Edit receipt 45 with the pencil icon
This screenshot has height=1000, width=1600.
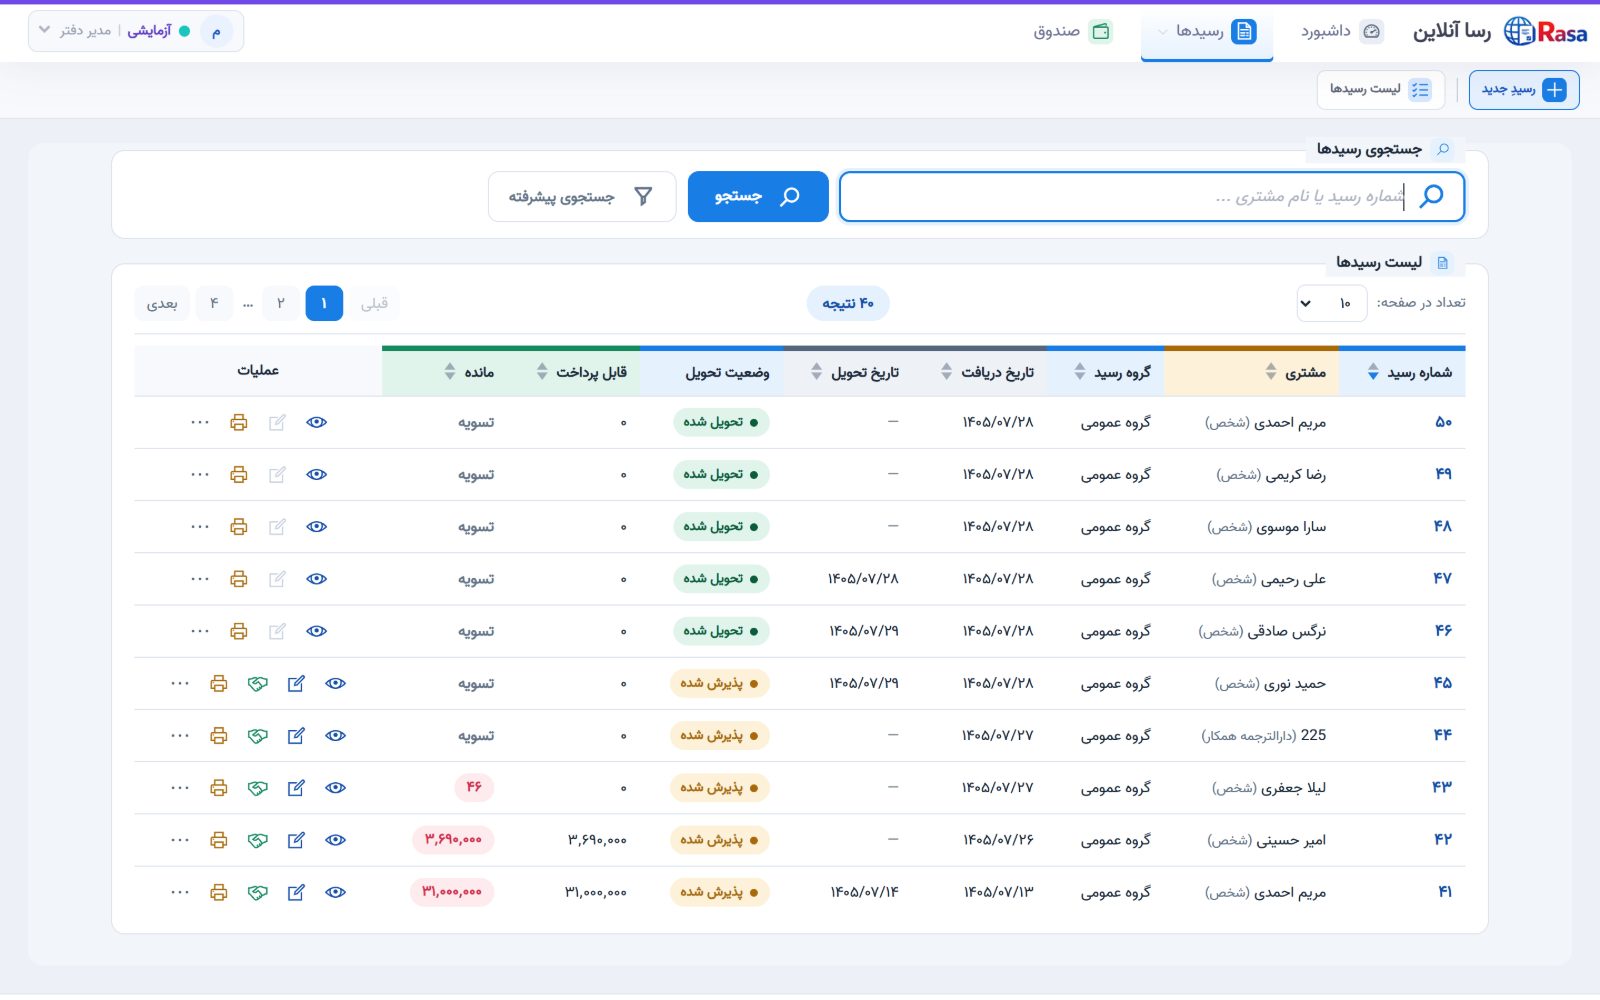[x=296, y=684]
